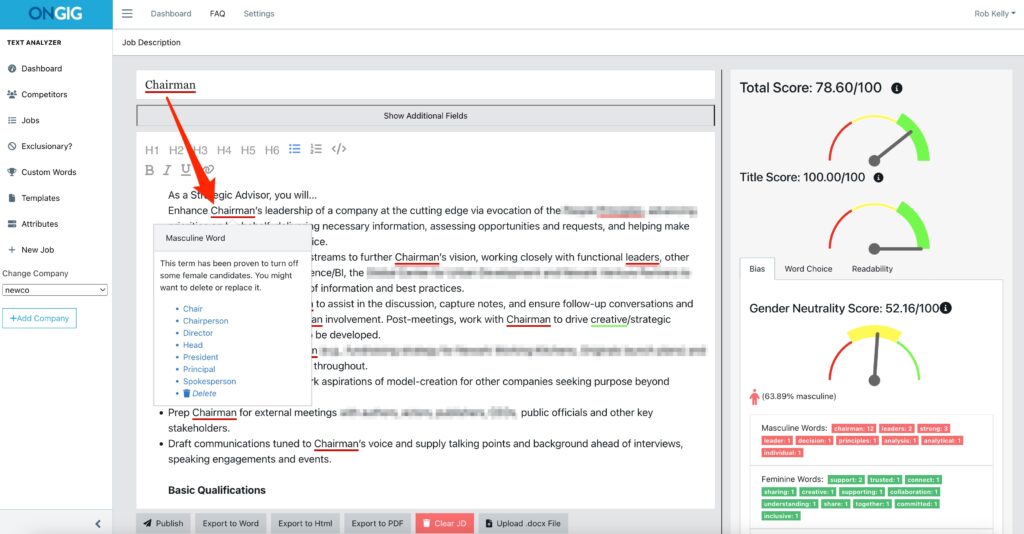The image size is (1024, 534).
Task: Toggle bold formatting
Action: (x=150, y=170)
